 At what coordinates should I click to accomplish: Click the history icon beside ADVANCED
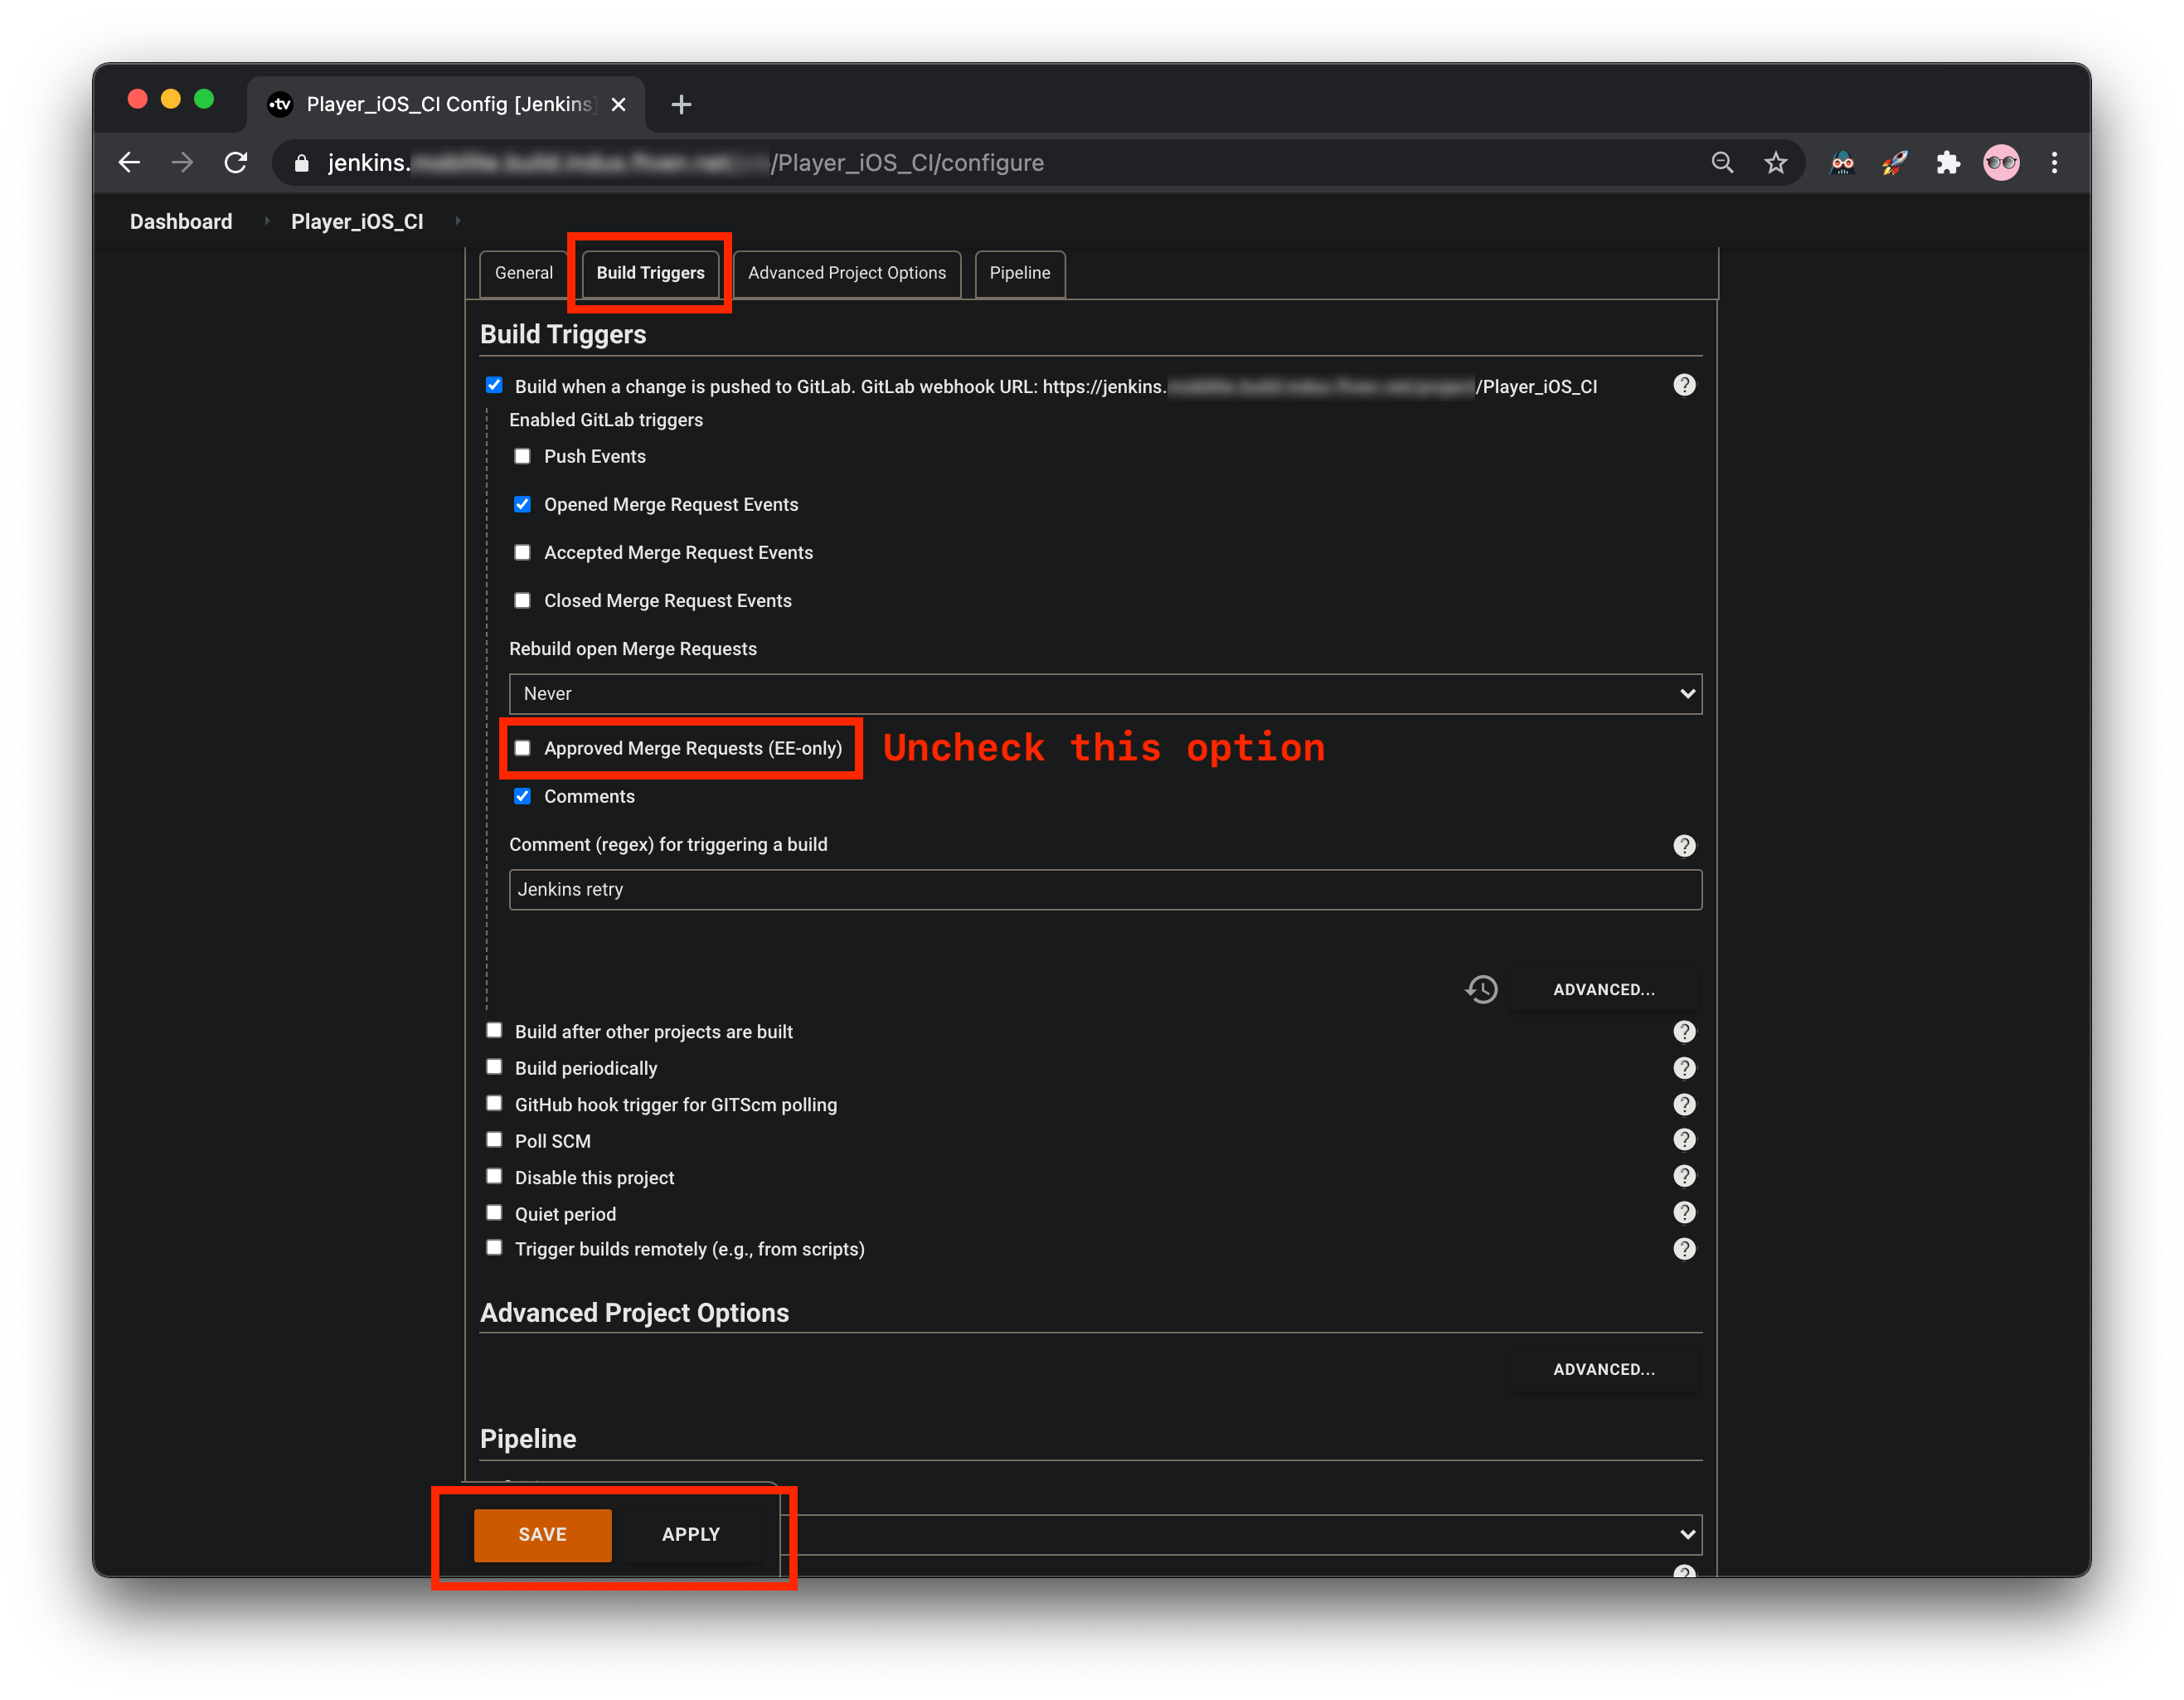(1481, 989)
